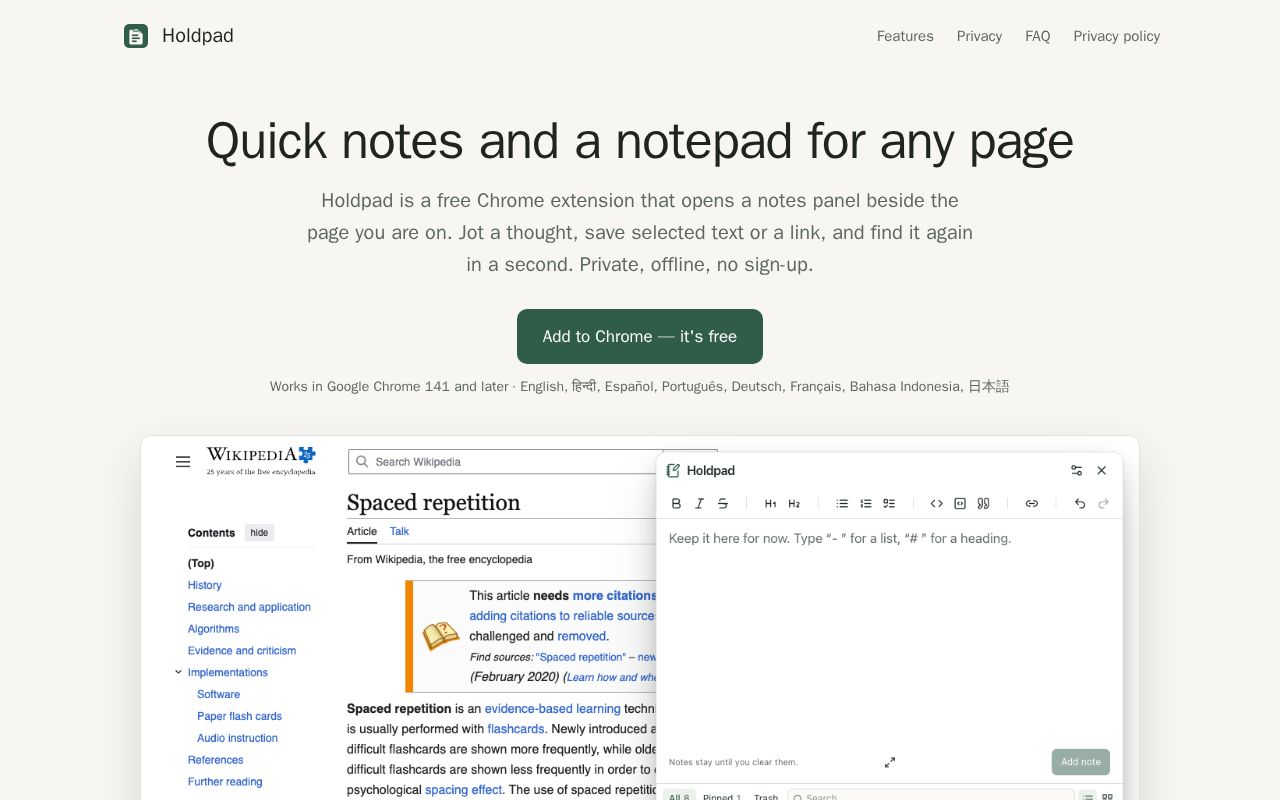Follow the evidence-based learning link
This screenshot has height=800, width=1280.
(x=553, y=708)
